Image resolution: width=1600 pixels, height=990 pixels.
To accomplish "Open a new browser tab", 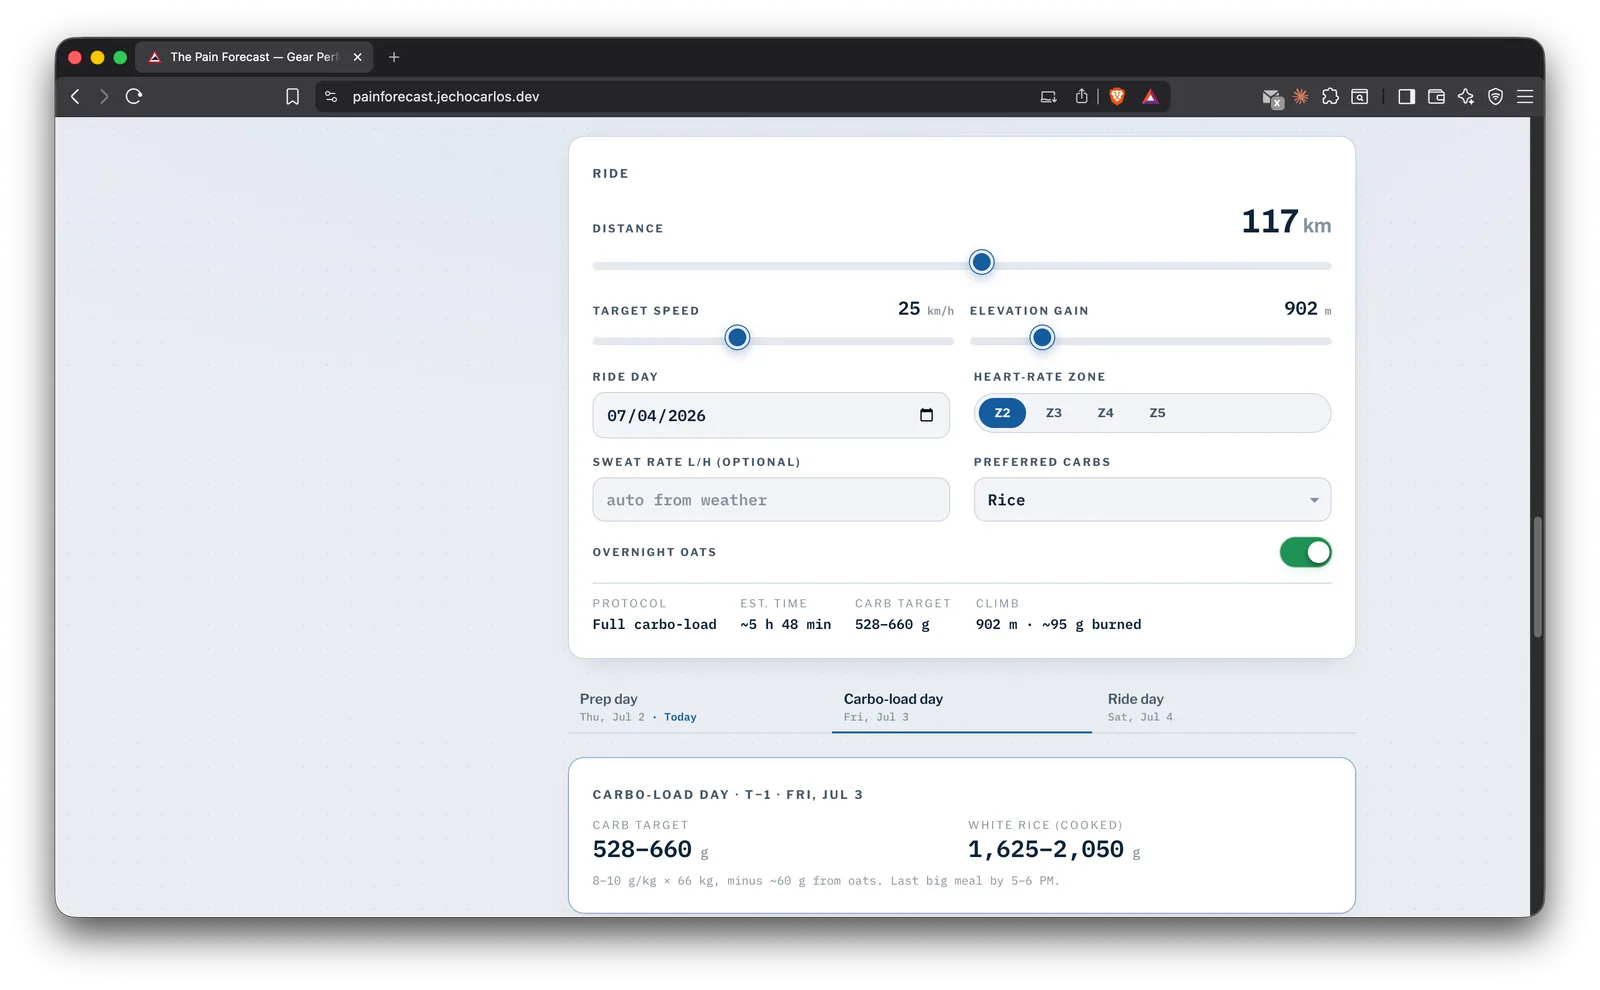I will pyautogui.click(x=394, y=57).
